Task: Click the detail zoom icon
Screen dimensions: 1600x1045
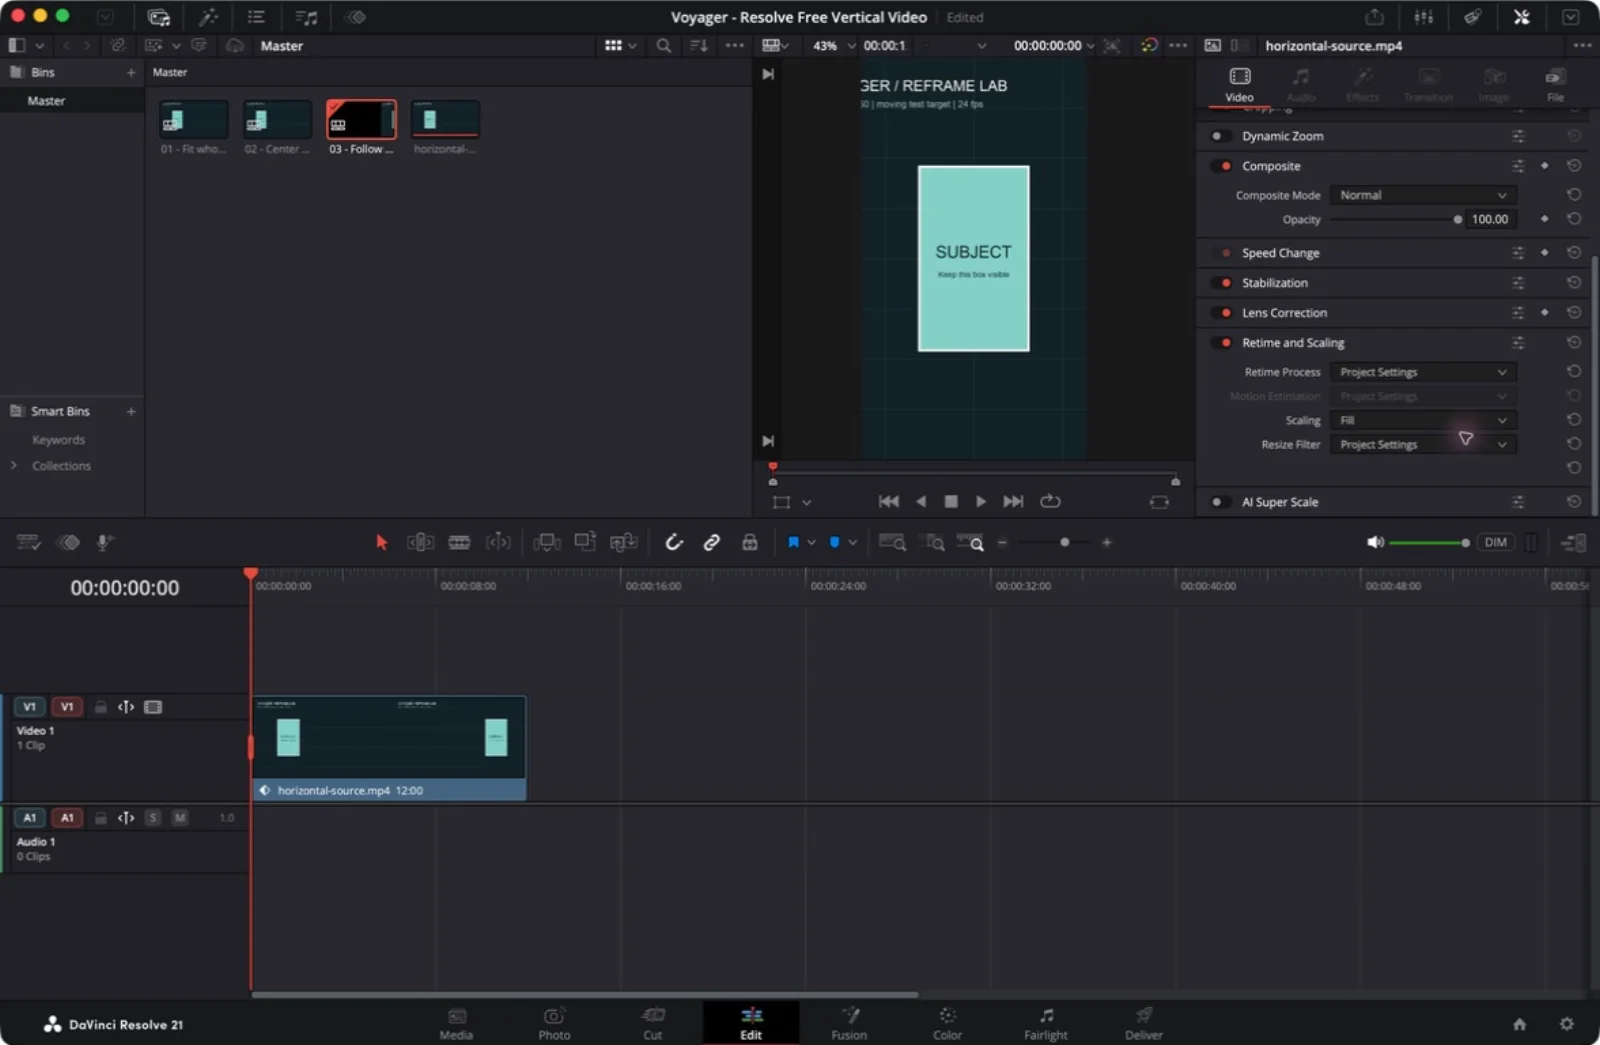Action: click(934, 542)
